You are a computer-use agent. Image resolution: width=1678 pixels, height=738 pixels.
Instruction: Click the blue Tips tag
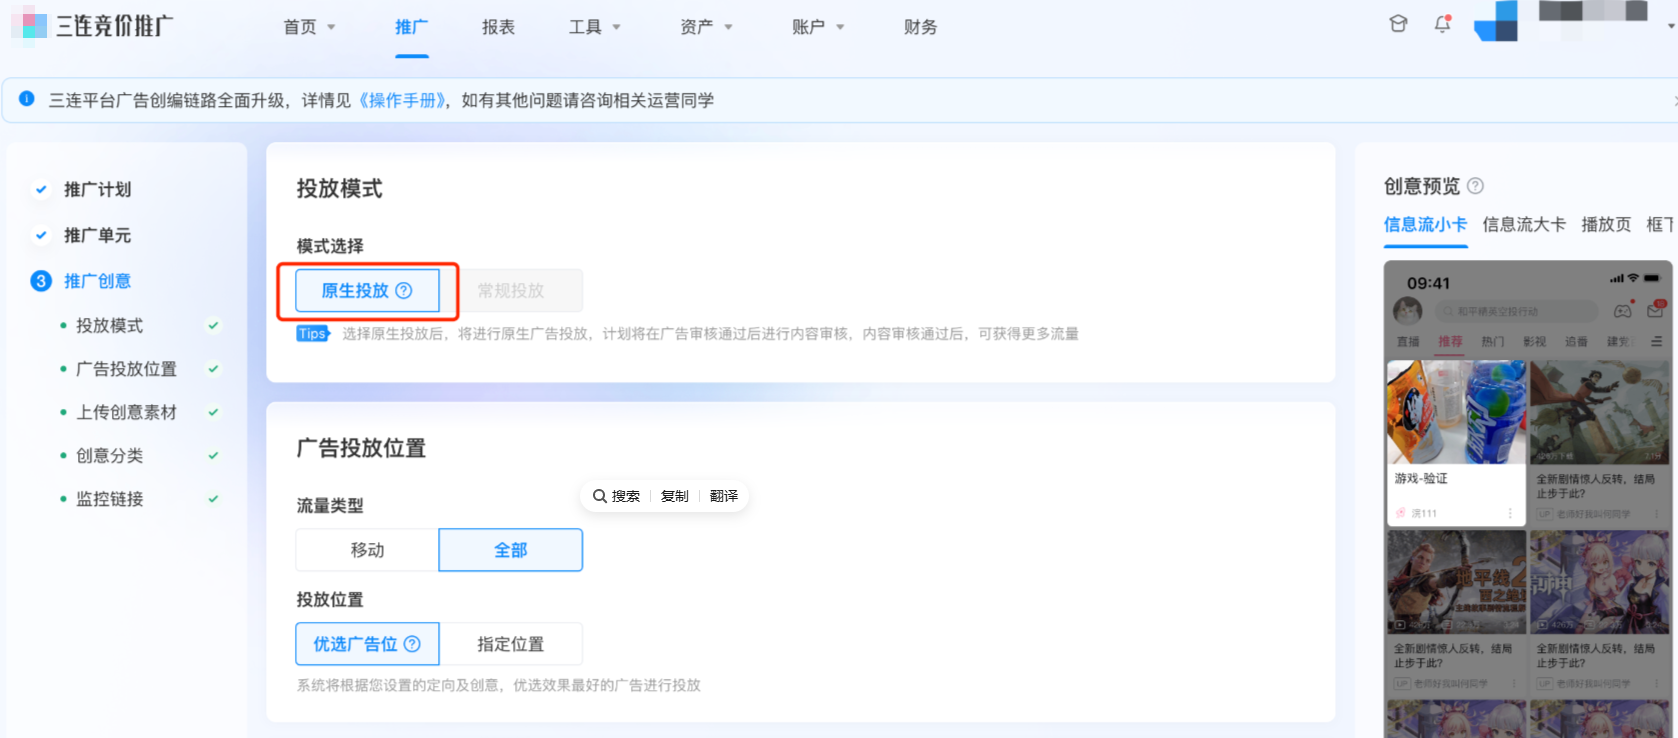click(x=313, y=334)
